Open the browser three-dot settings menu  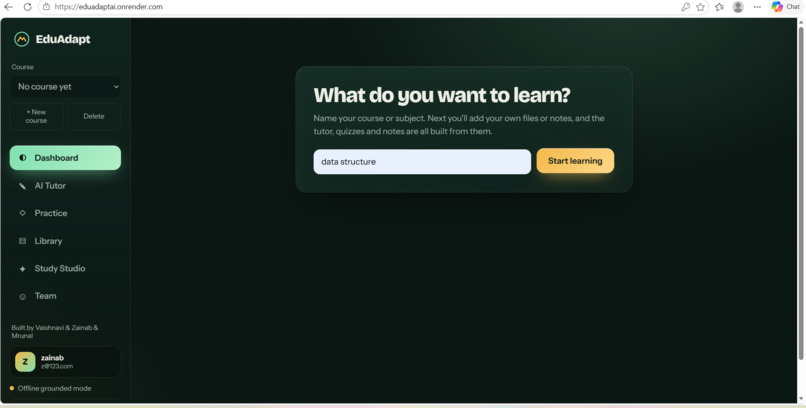(x=757, y=7)
